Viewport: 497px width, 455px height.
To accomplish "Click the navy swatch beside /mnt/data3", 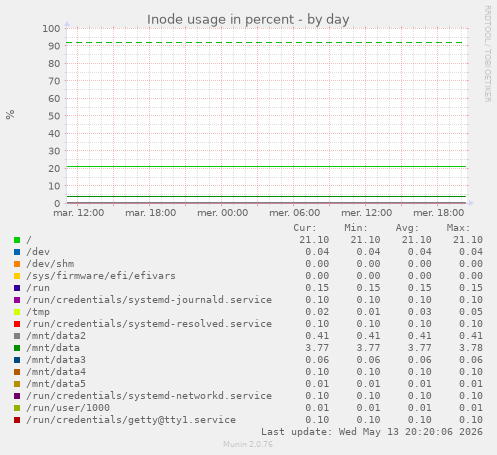I will click(17, 360).
